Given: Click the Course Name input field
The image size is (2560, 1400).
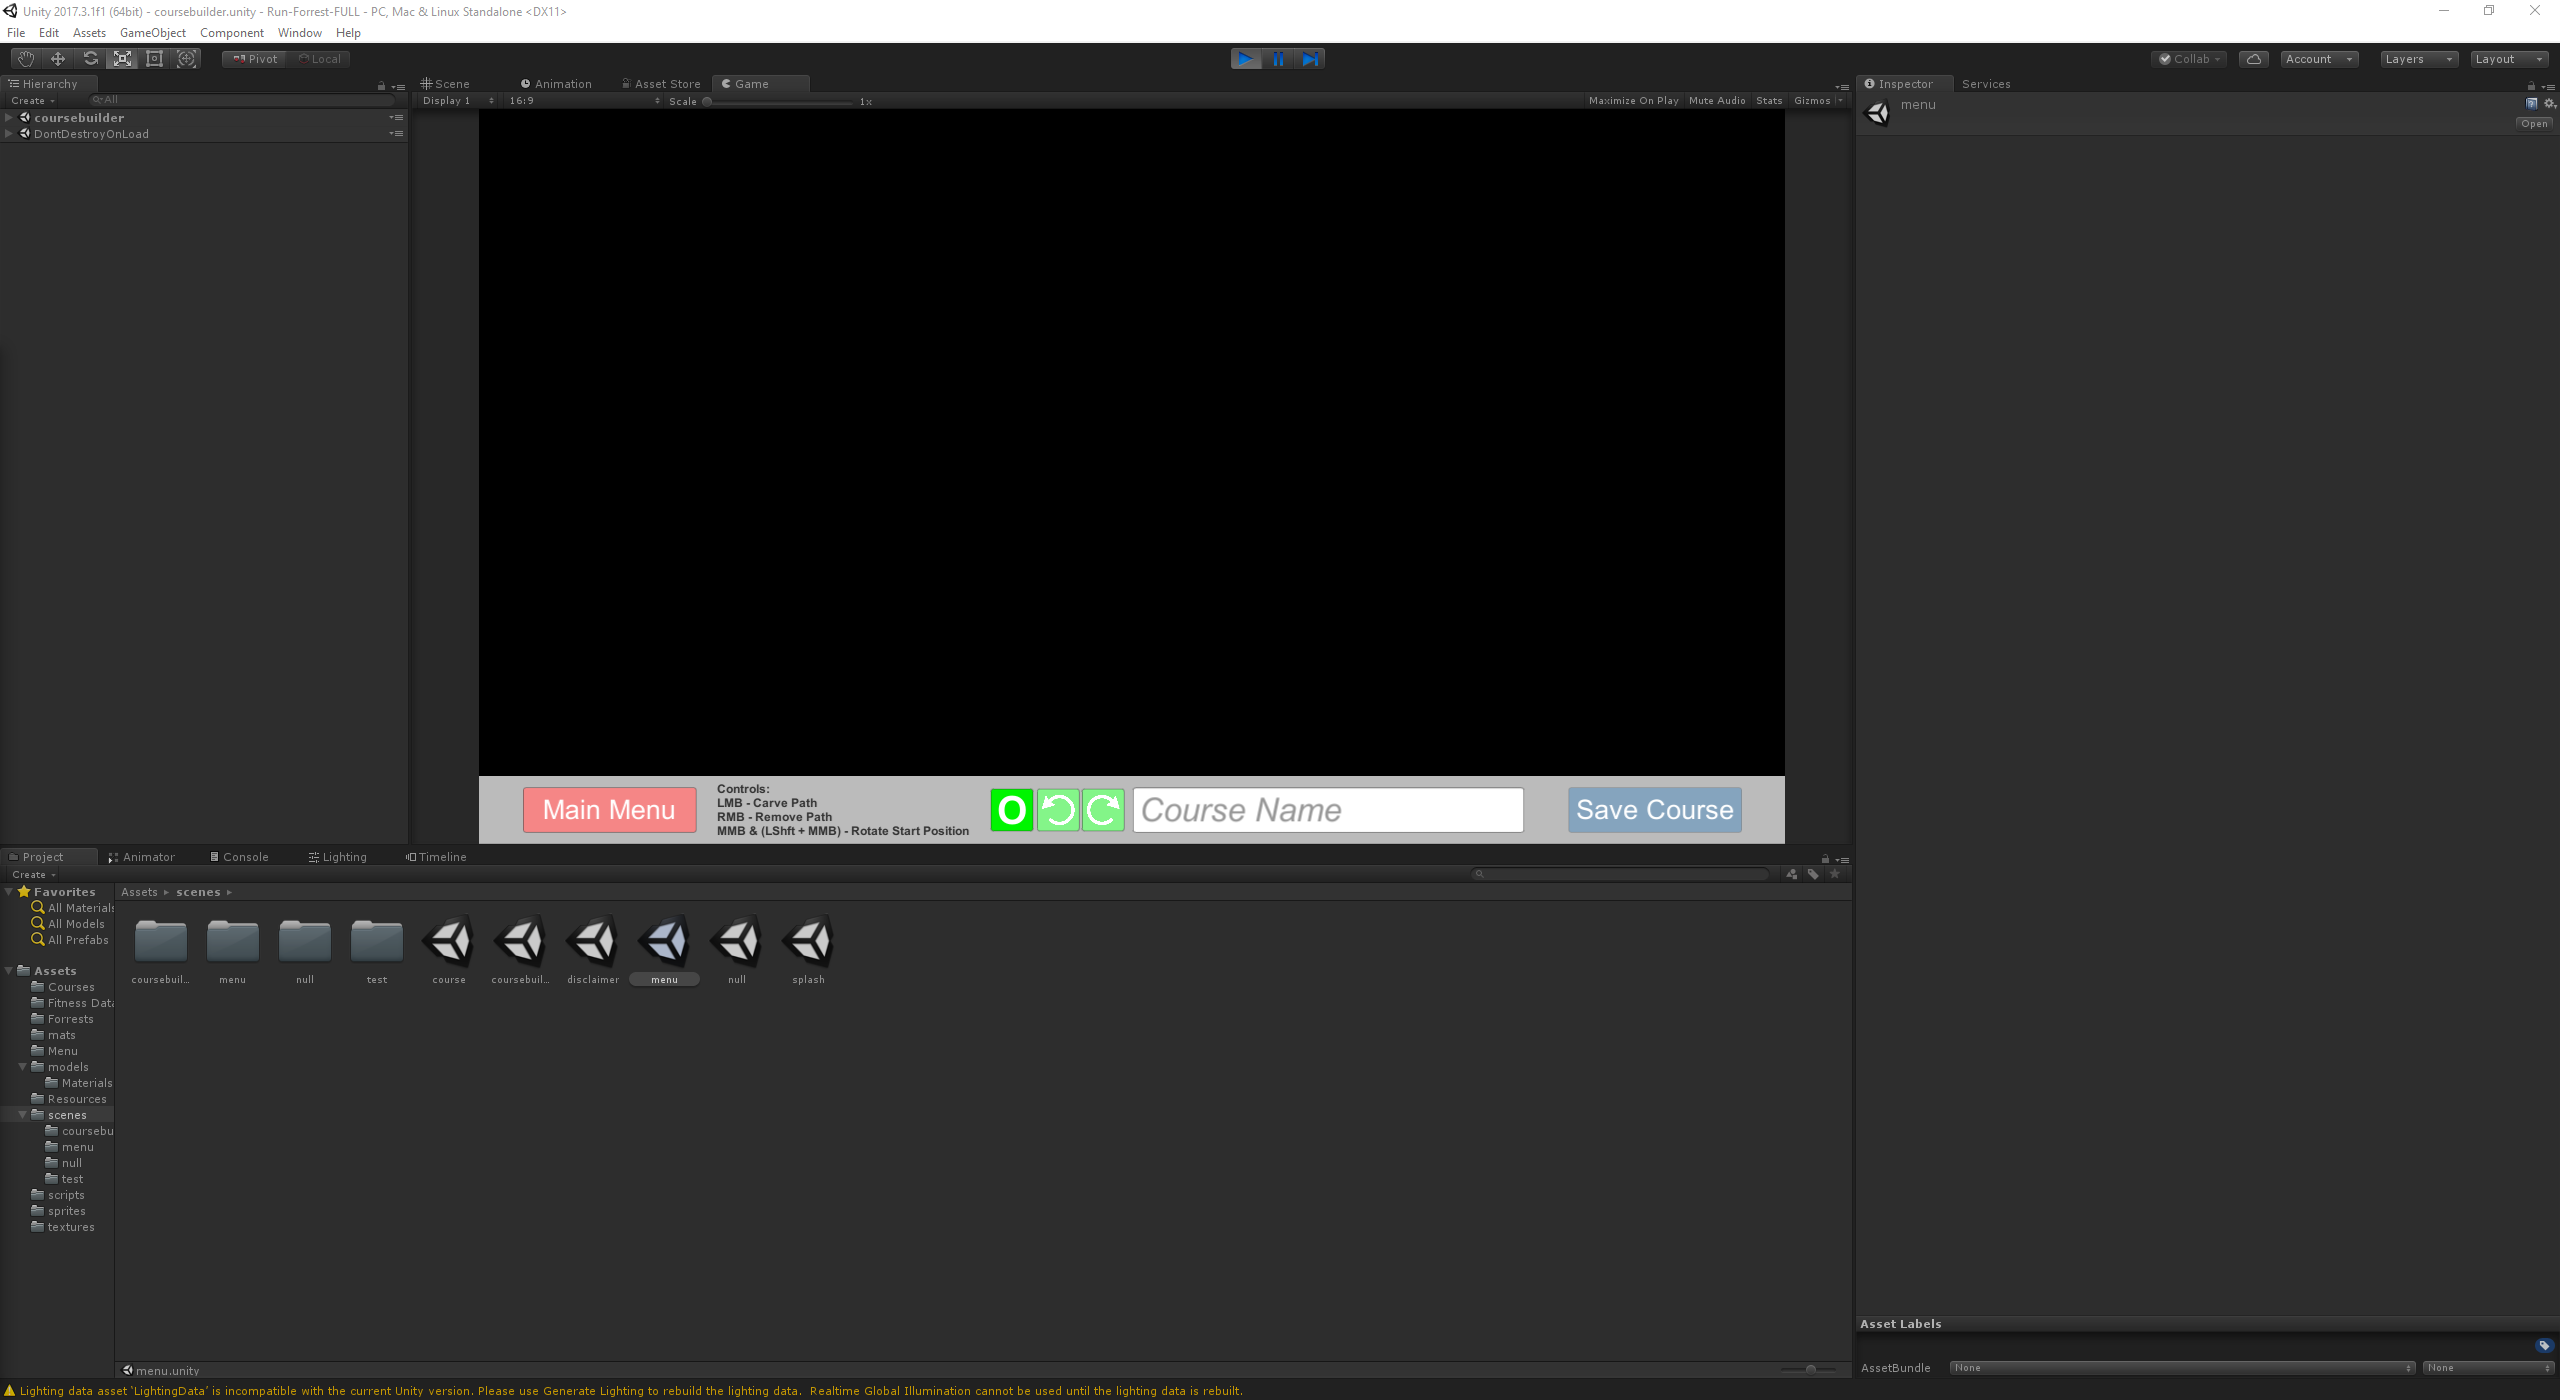Looking at the screenshot, I should tap(1327, 810).
